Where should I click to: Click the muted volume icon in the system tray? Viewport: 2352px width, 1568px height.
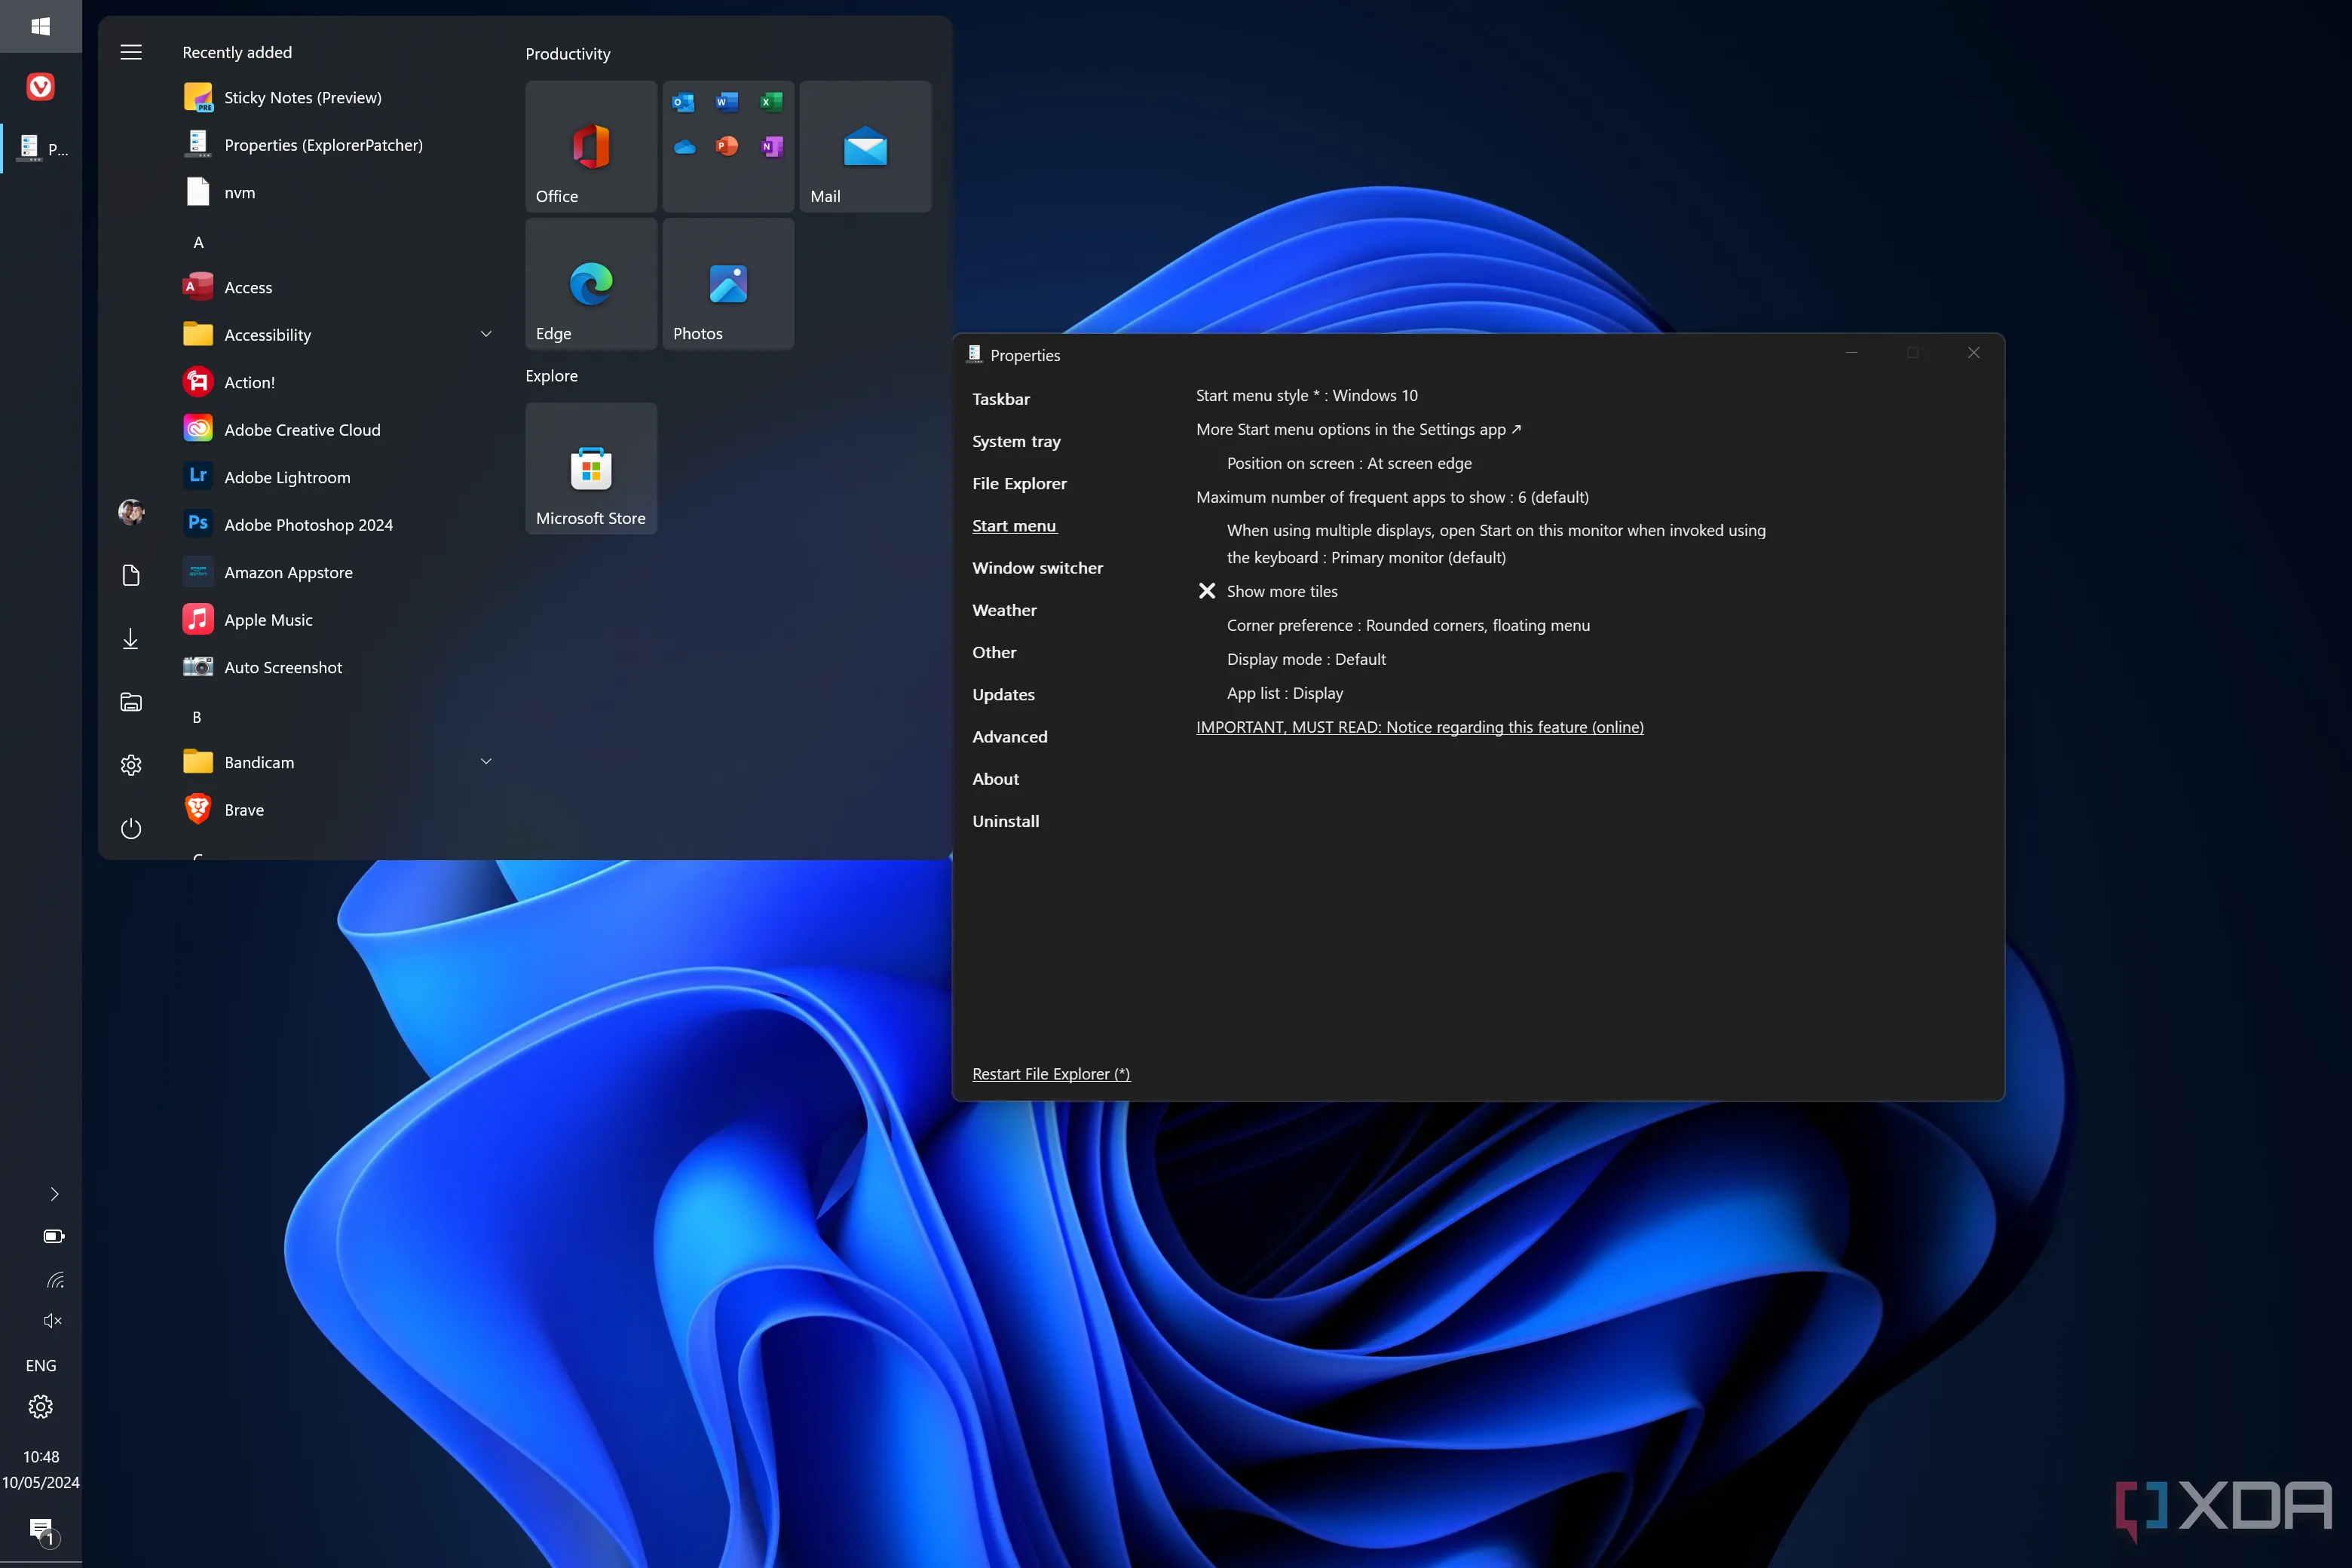[54, 1321]
